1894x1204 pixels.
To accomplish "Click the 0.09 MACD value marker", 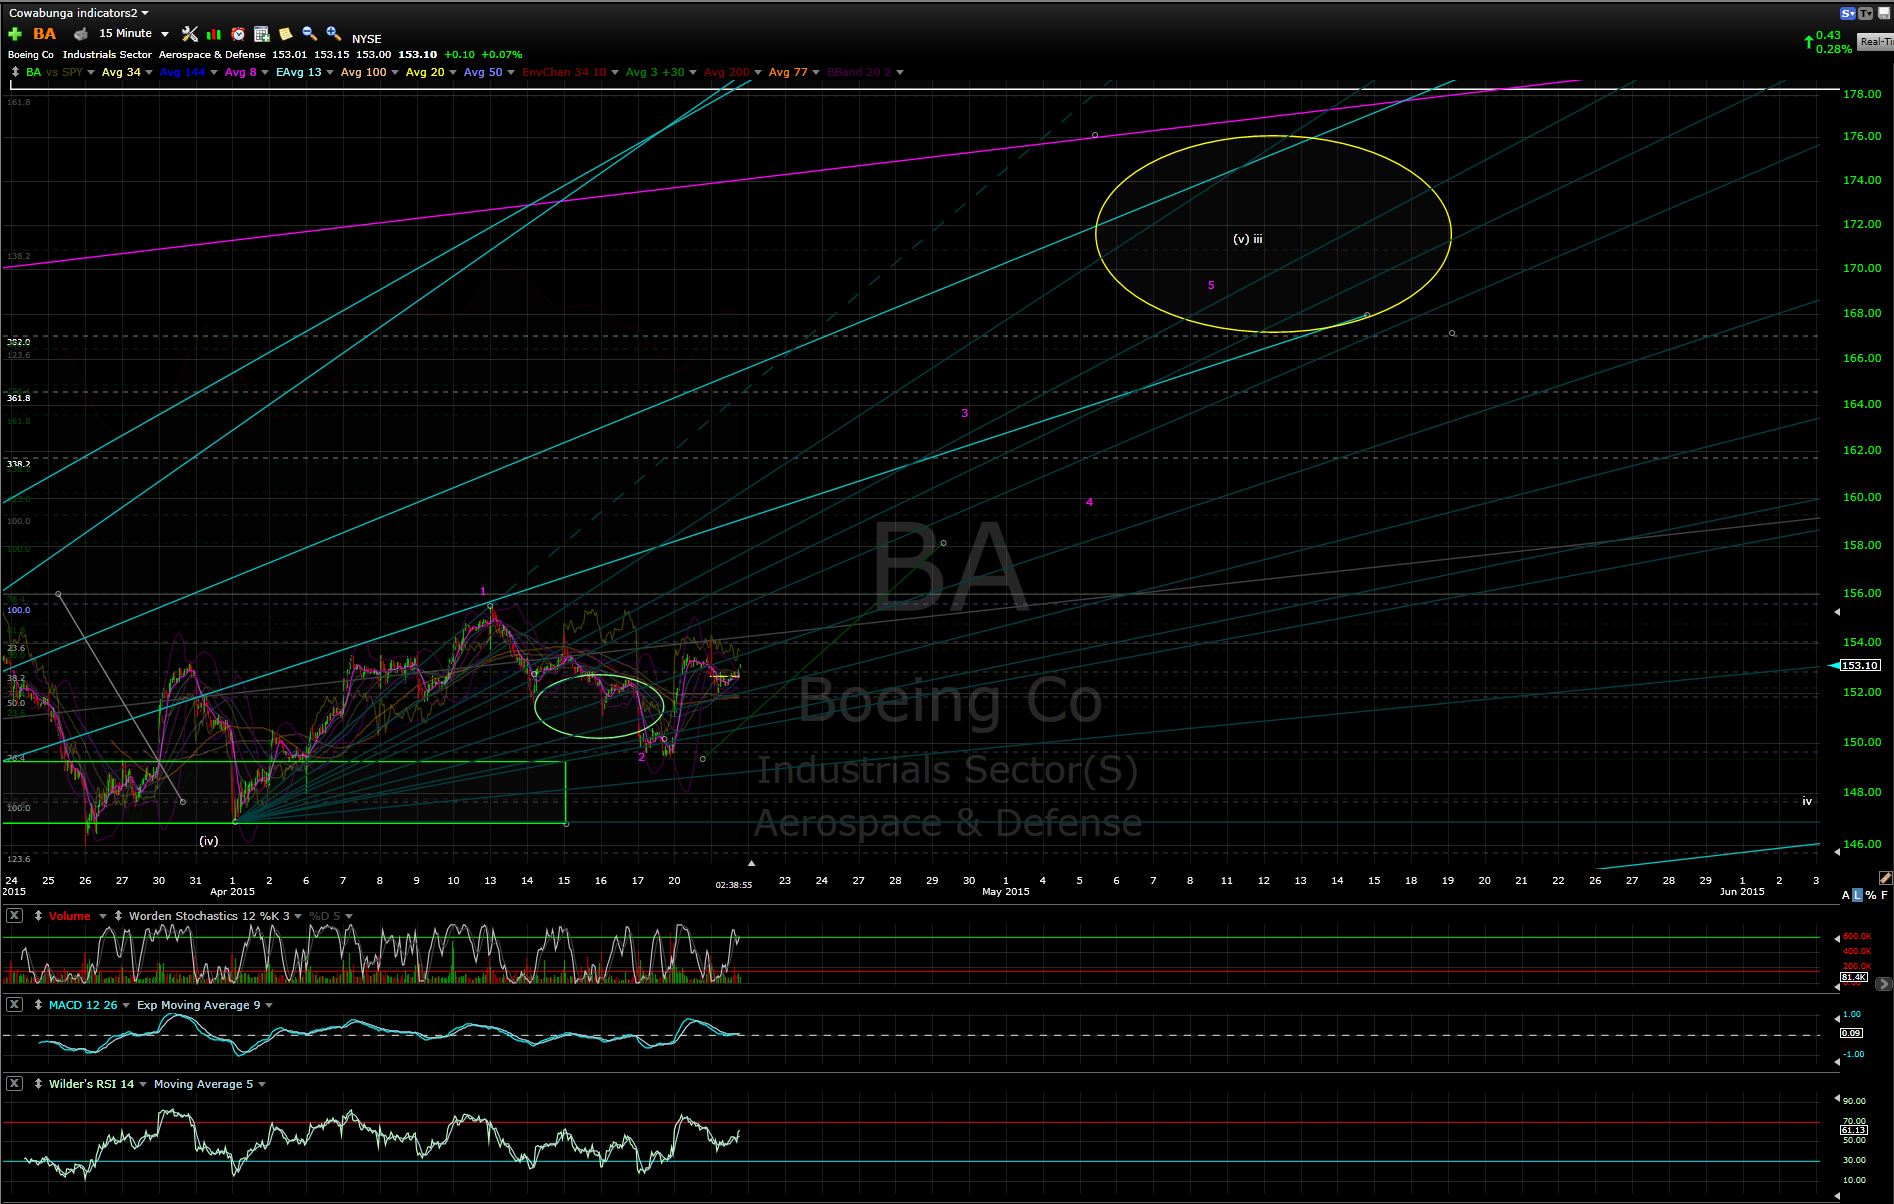I will pyautogui.click(x=1851, y=1033).
